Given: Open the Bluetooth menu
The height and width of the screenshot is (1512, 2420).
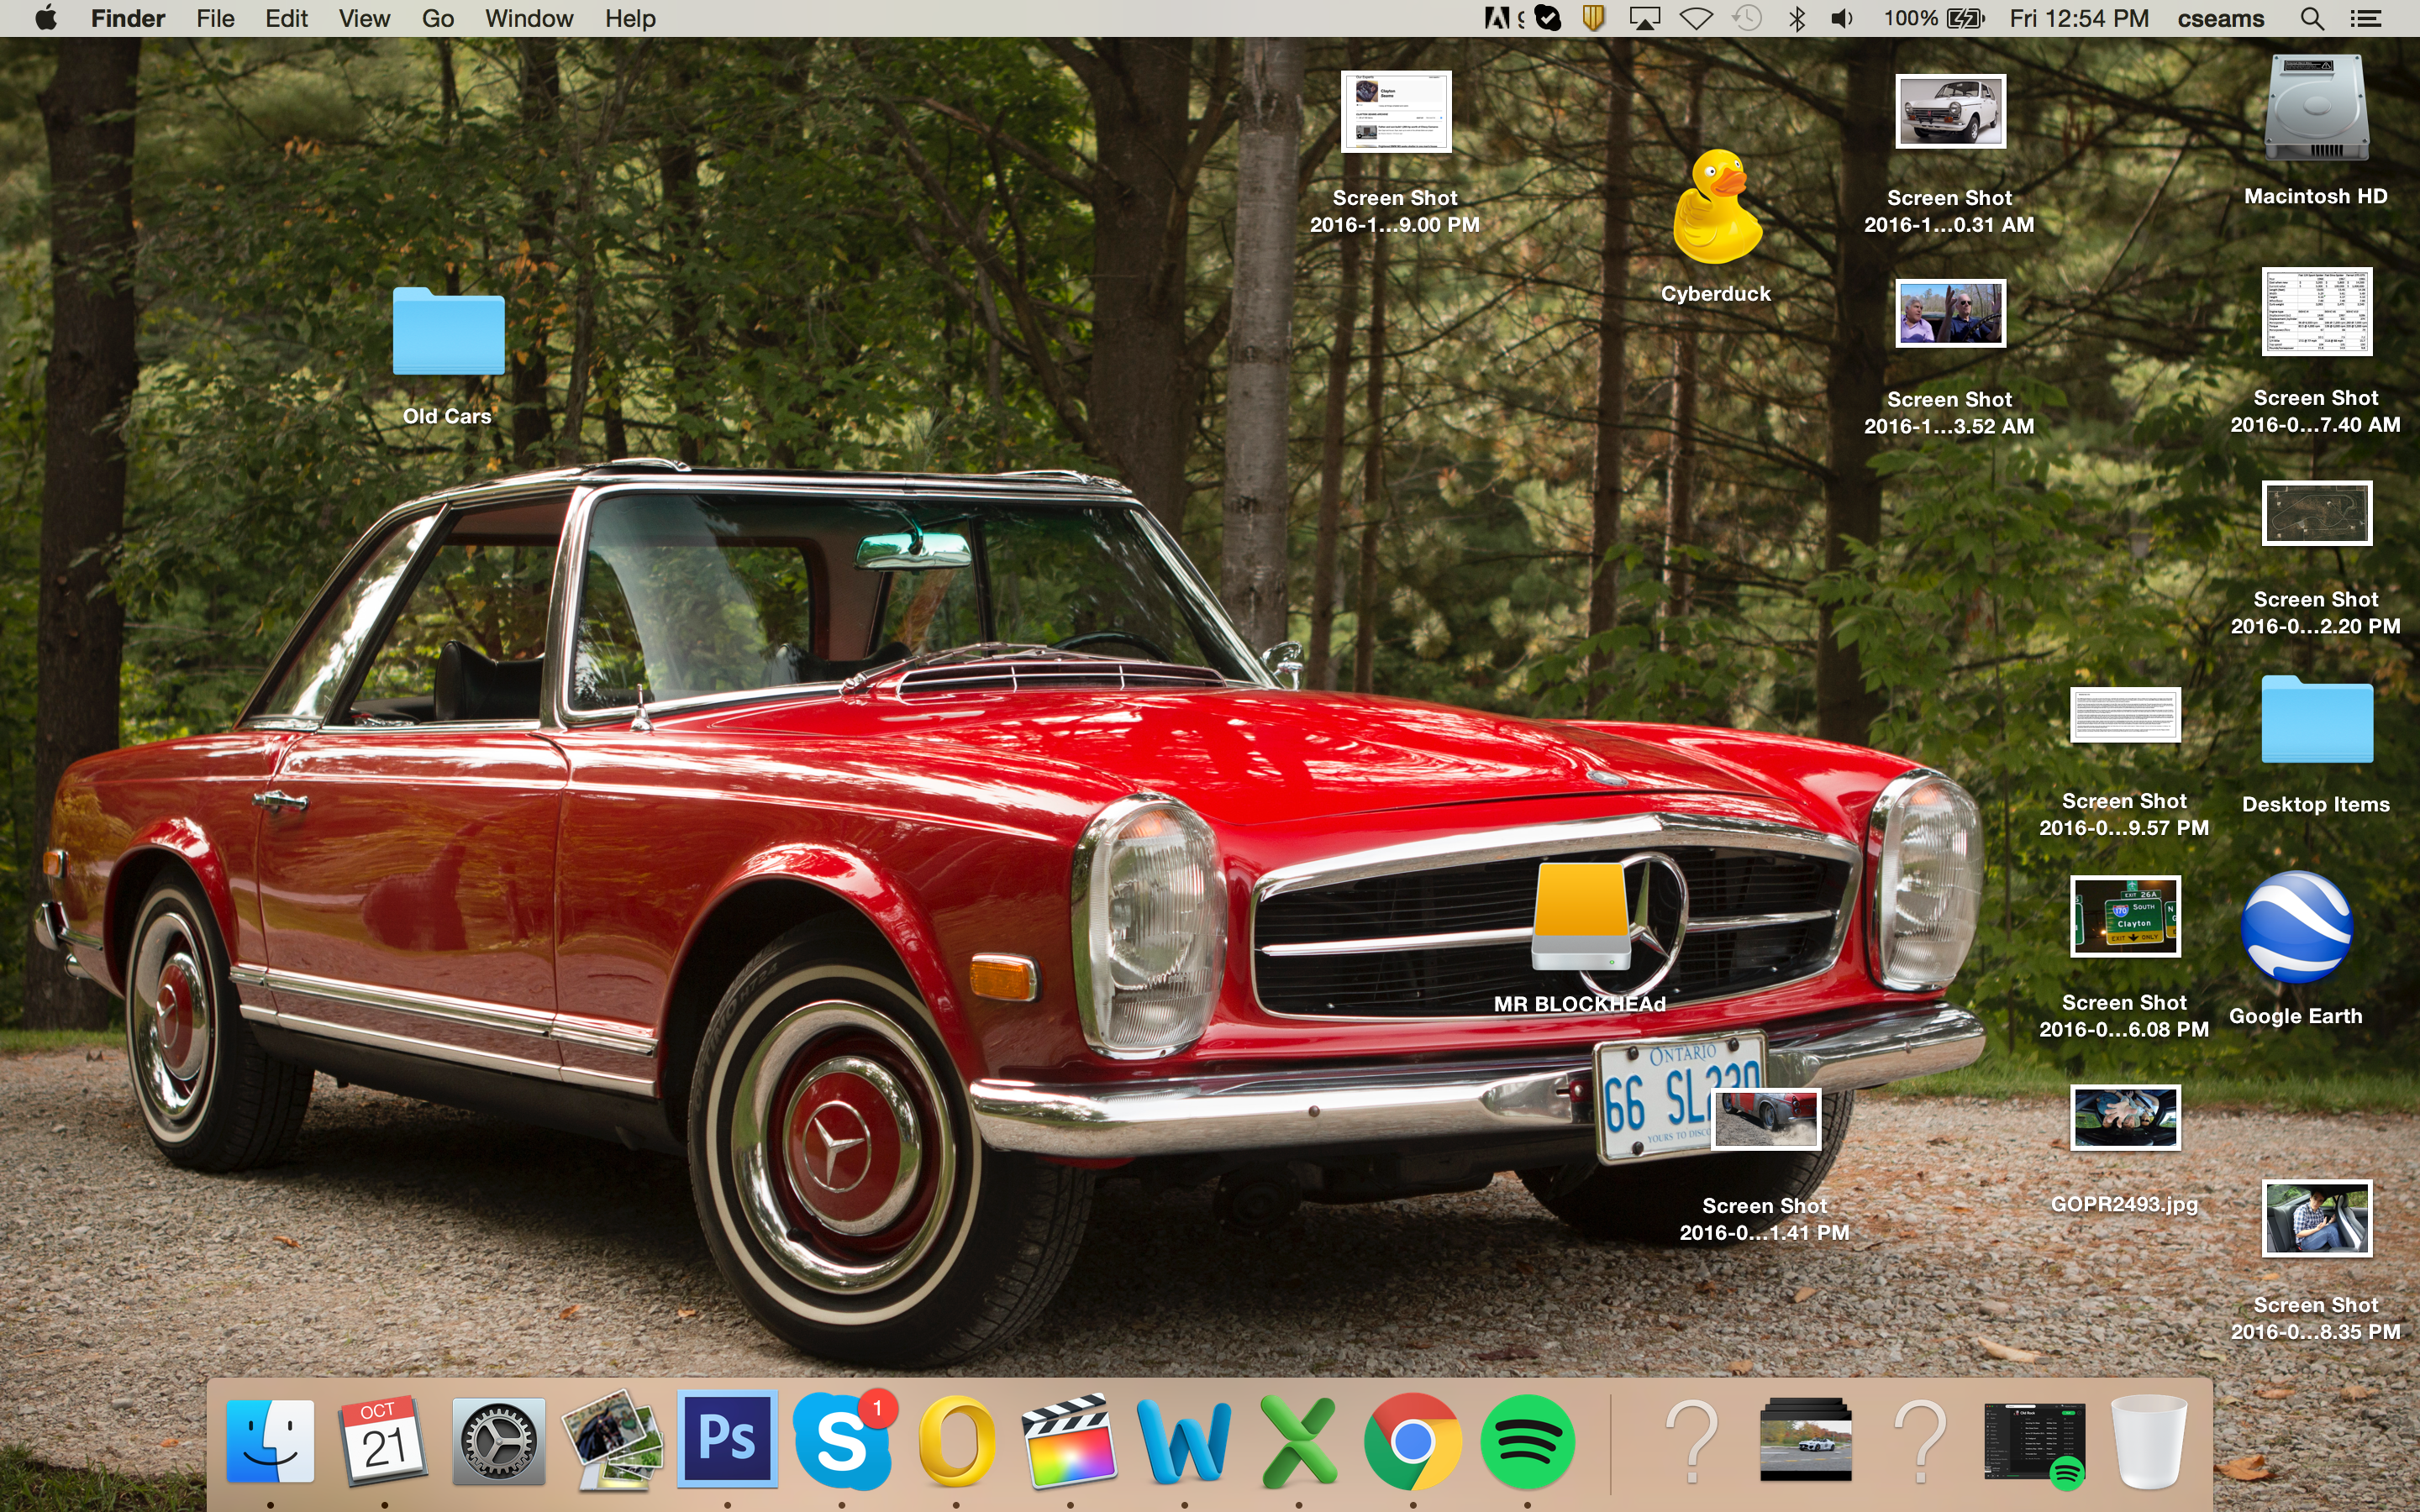Looking at the screenshot, I should coord(1797,18).
